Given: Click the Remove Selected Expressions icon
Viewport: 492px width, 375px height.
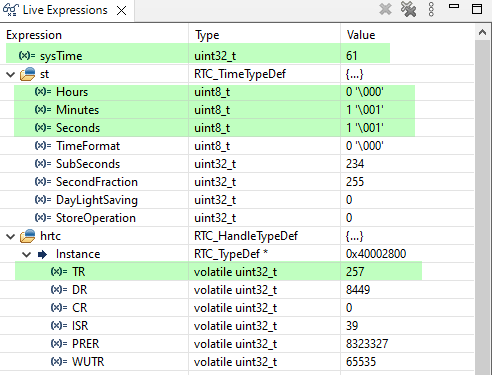Looking at the screenshot, I should [385, 9].
